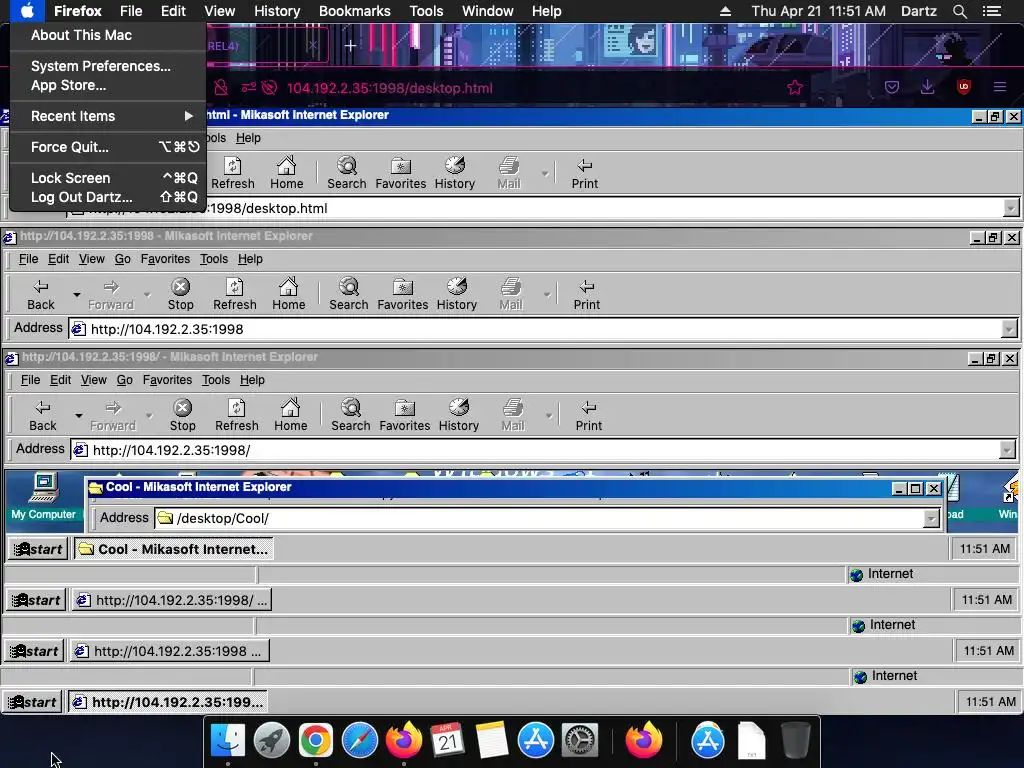
Task: Open Favorites icon in 104.192.2.35:1998 window
Action: 403,295
